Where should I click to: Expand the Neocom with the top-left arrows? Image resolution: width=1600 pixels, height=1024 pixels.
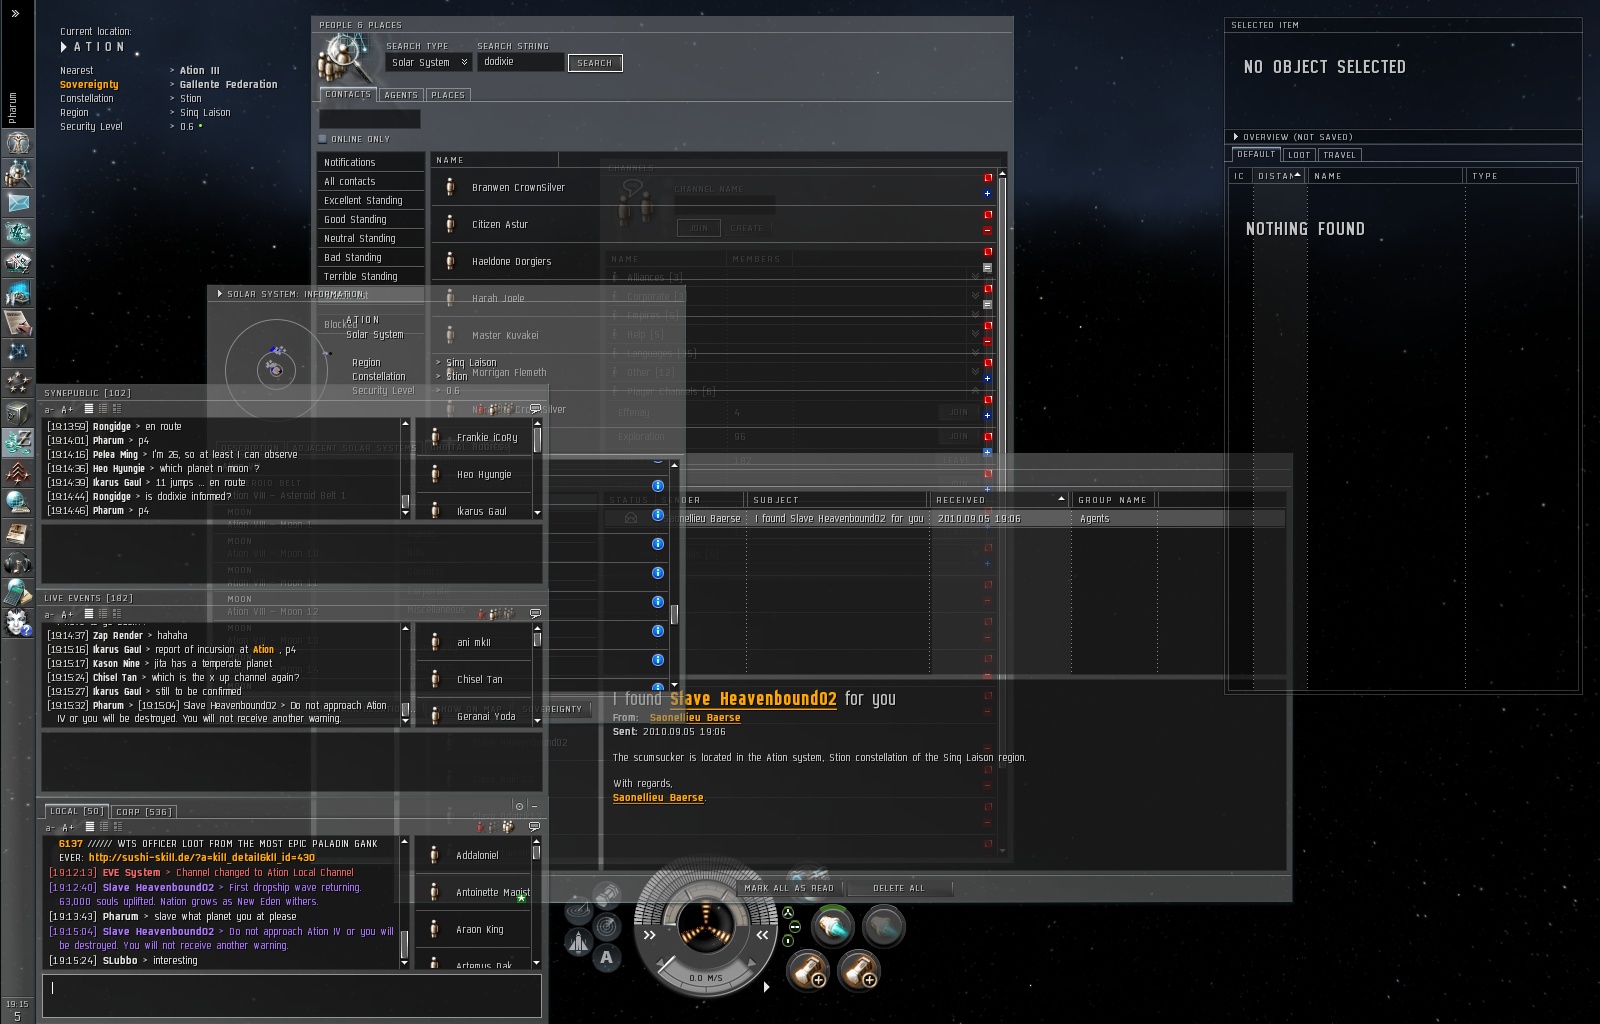[x=15, y=13]
